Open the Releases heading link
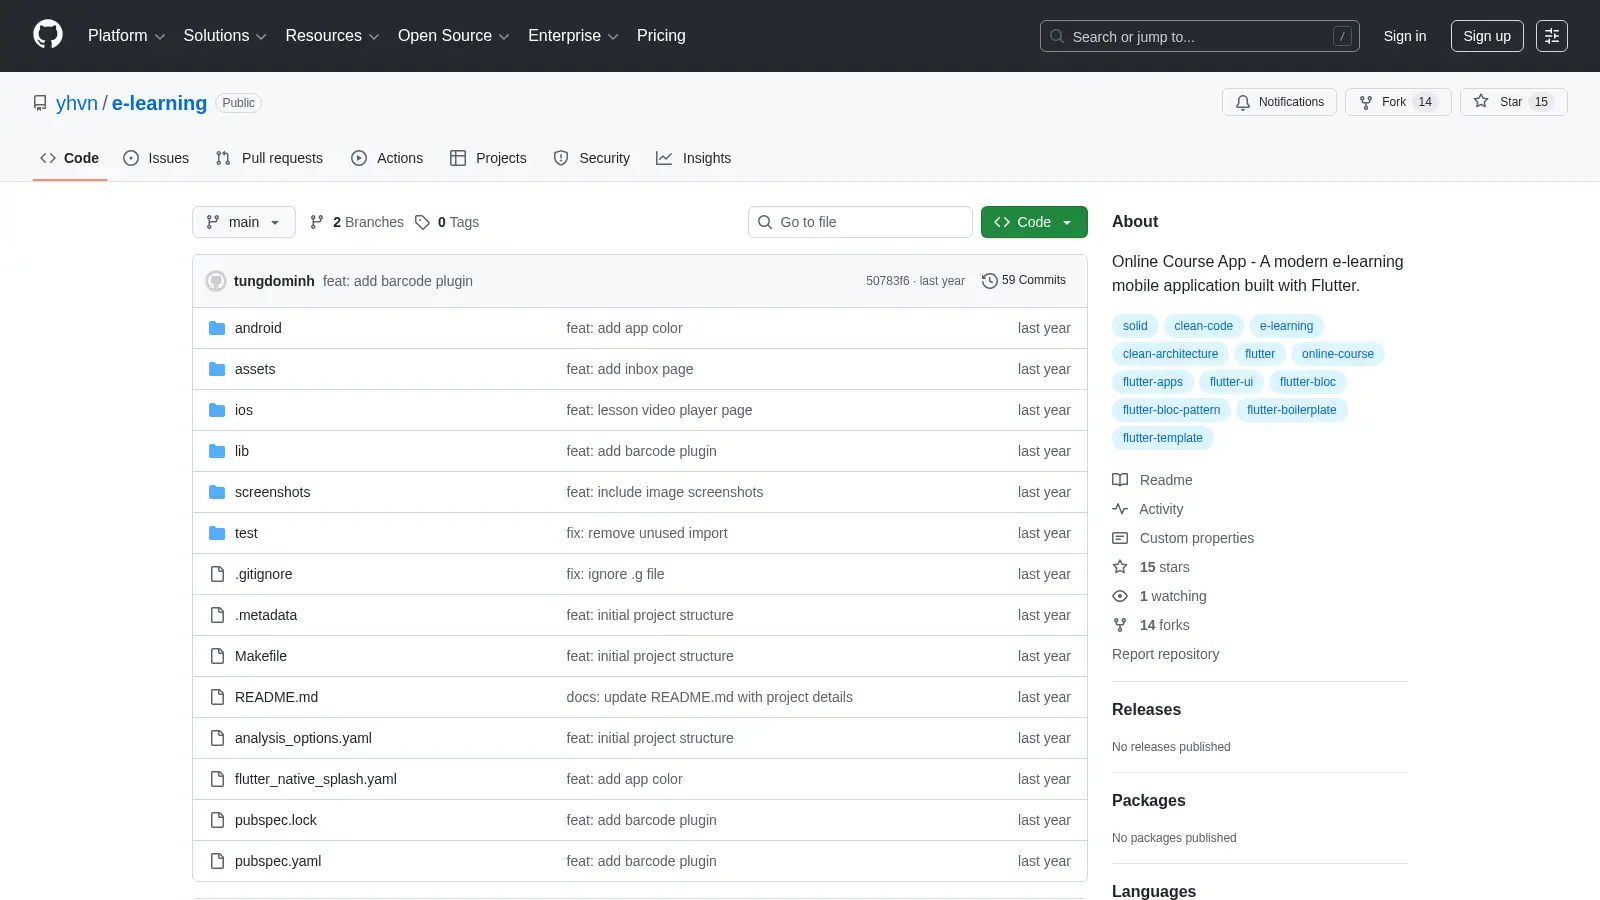The image size is (1600, 900). point(1146,710)
